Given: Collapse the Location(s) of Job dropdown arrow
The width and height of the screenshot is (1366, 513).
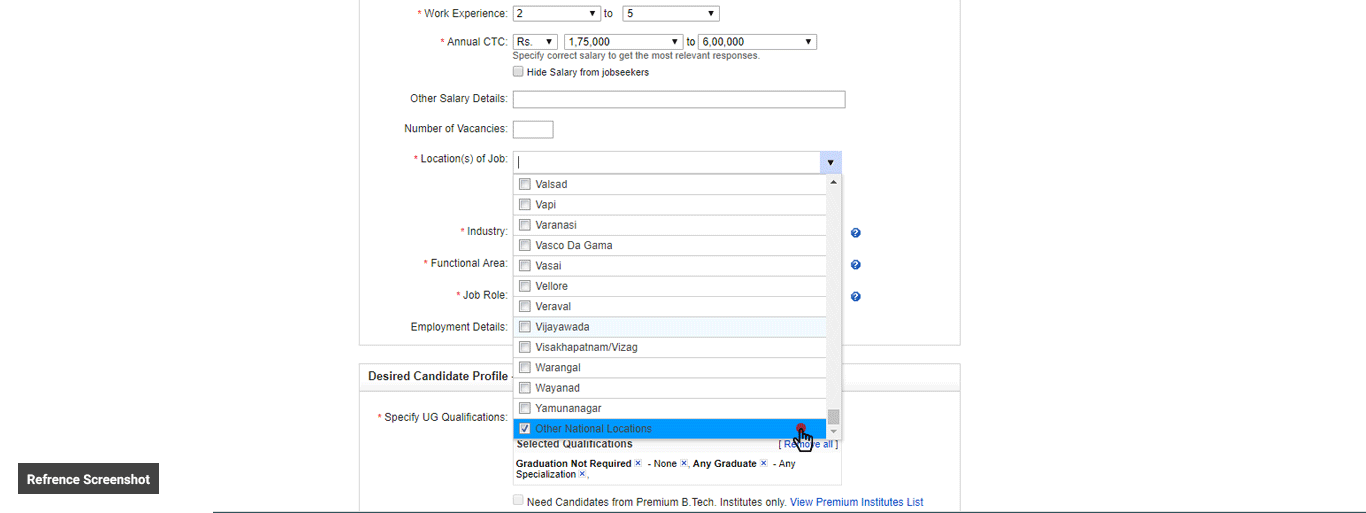Looking at the screenshot, I should (829, 162).
